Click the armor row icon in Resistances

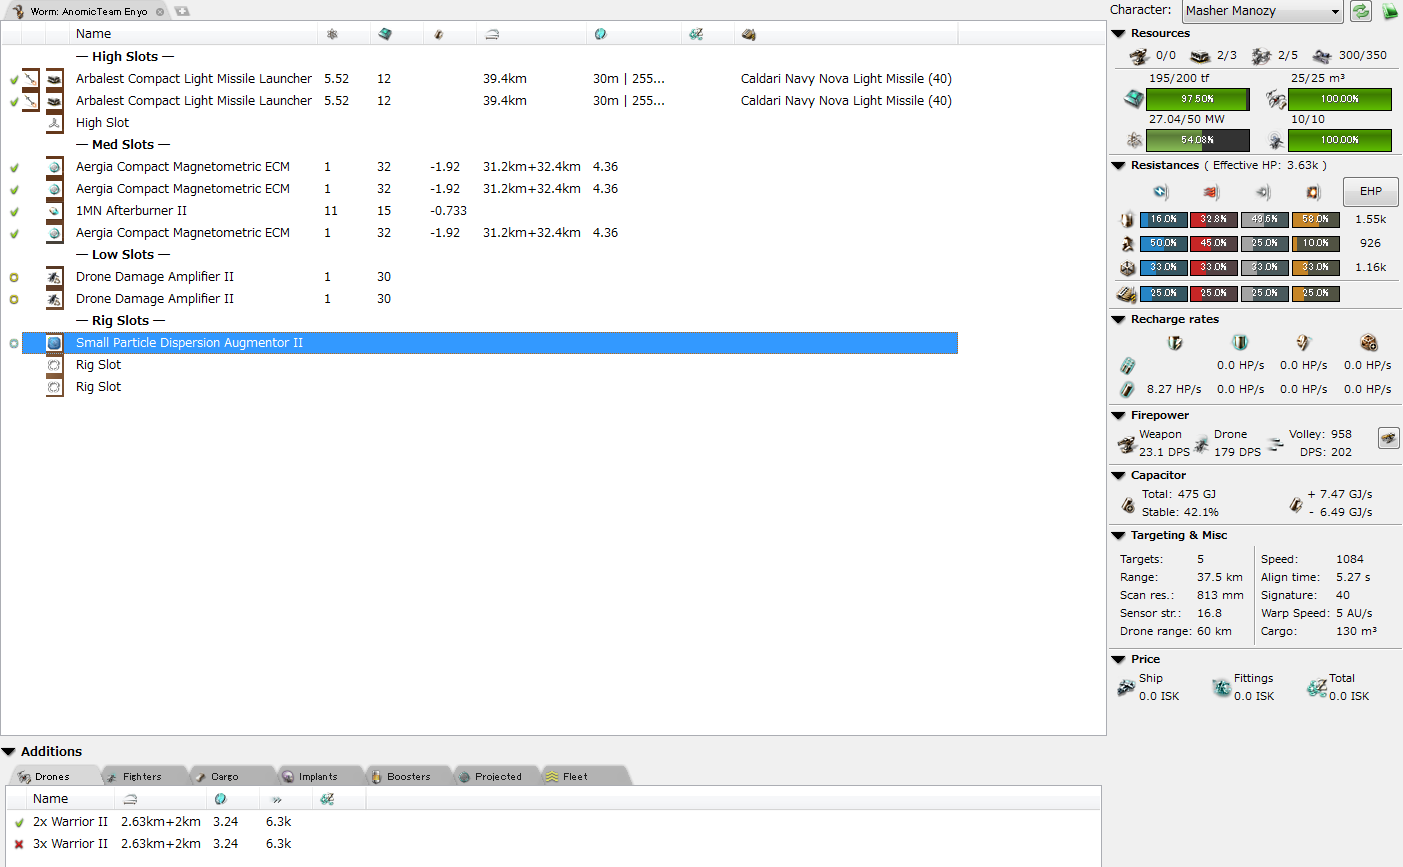[1128, 243]
